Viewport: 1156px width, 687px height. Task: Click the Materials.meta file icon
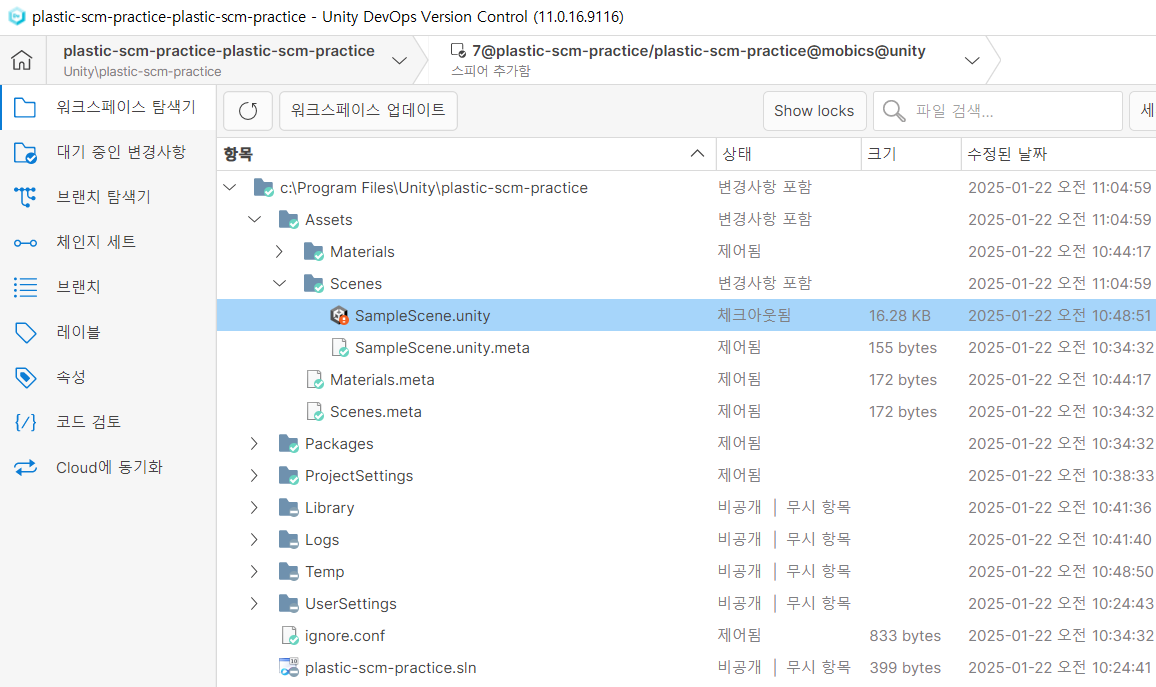pos(315,380)
